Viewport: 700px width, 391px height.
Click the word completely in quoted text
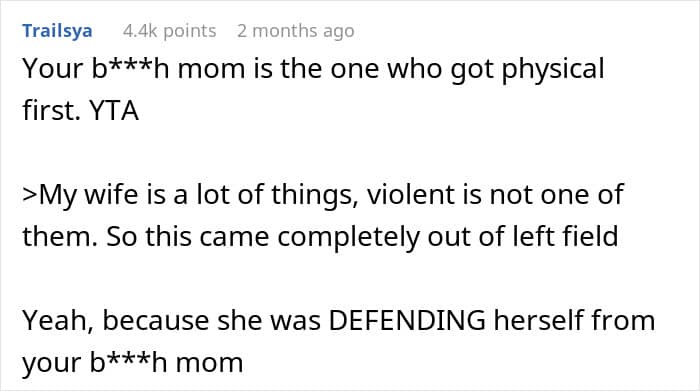(x=348, y=237)
